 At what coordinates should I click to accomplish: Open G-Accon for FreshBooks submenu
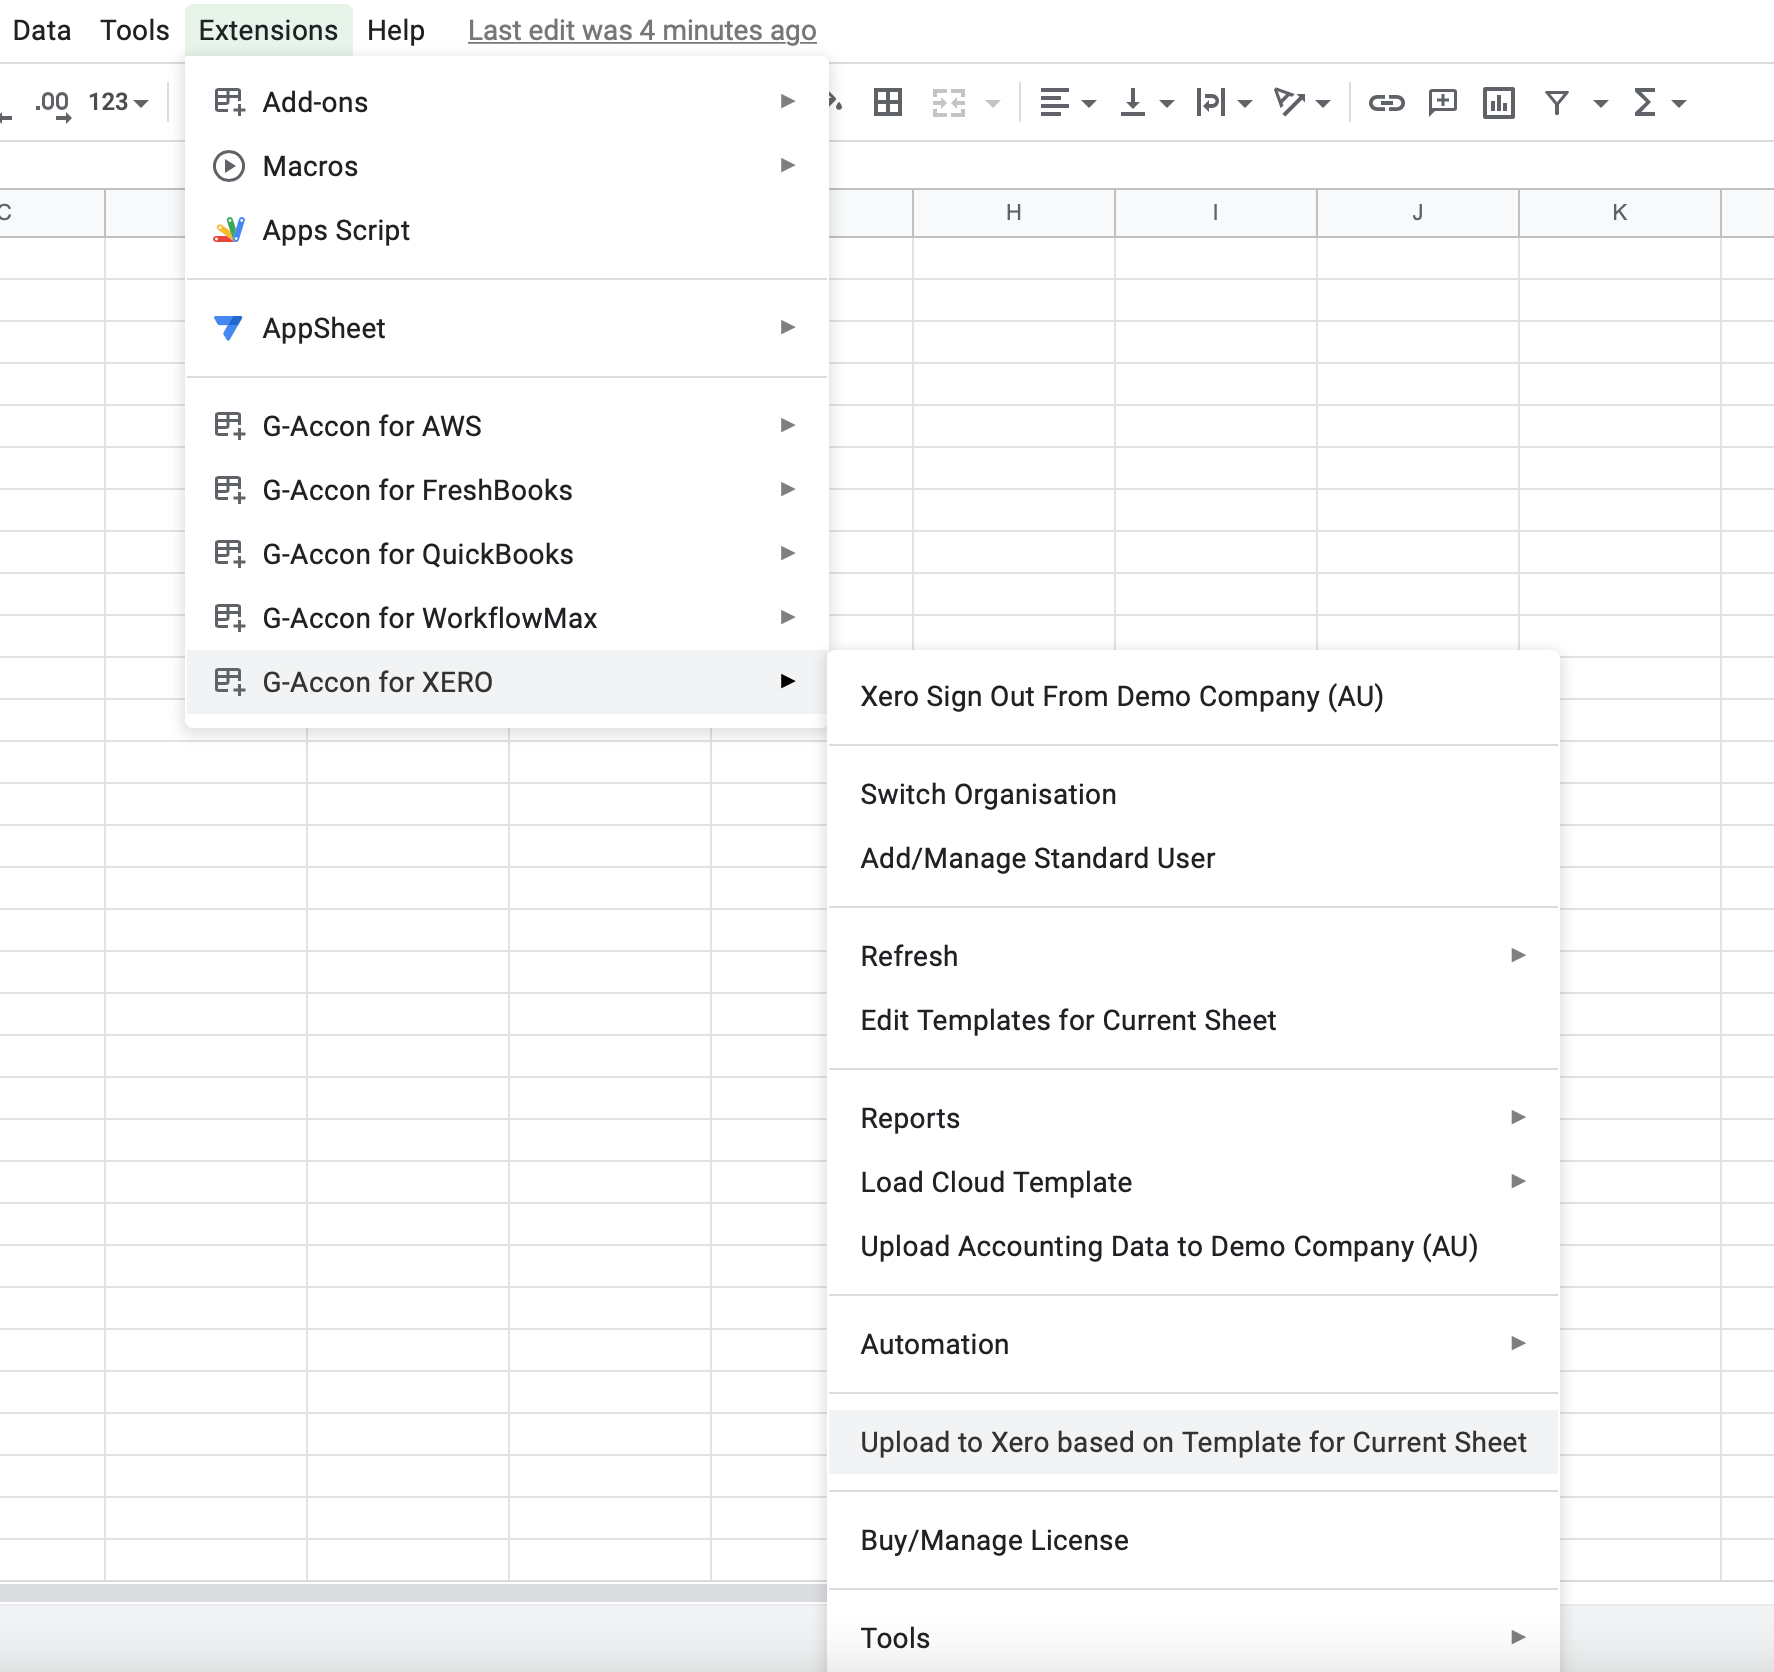(x=507, y=490)
